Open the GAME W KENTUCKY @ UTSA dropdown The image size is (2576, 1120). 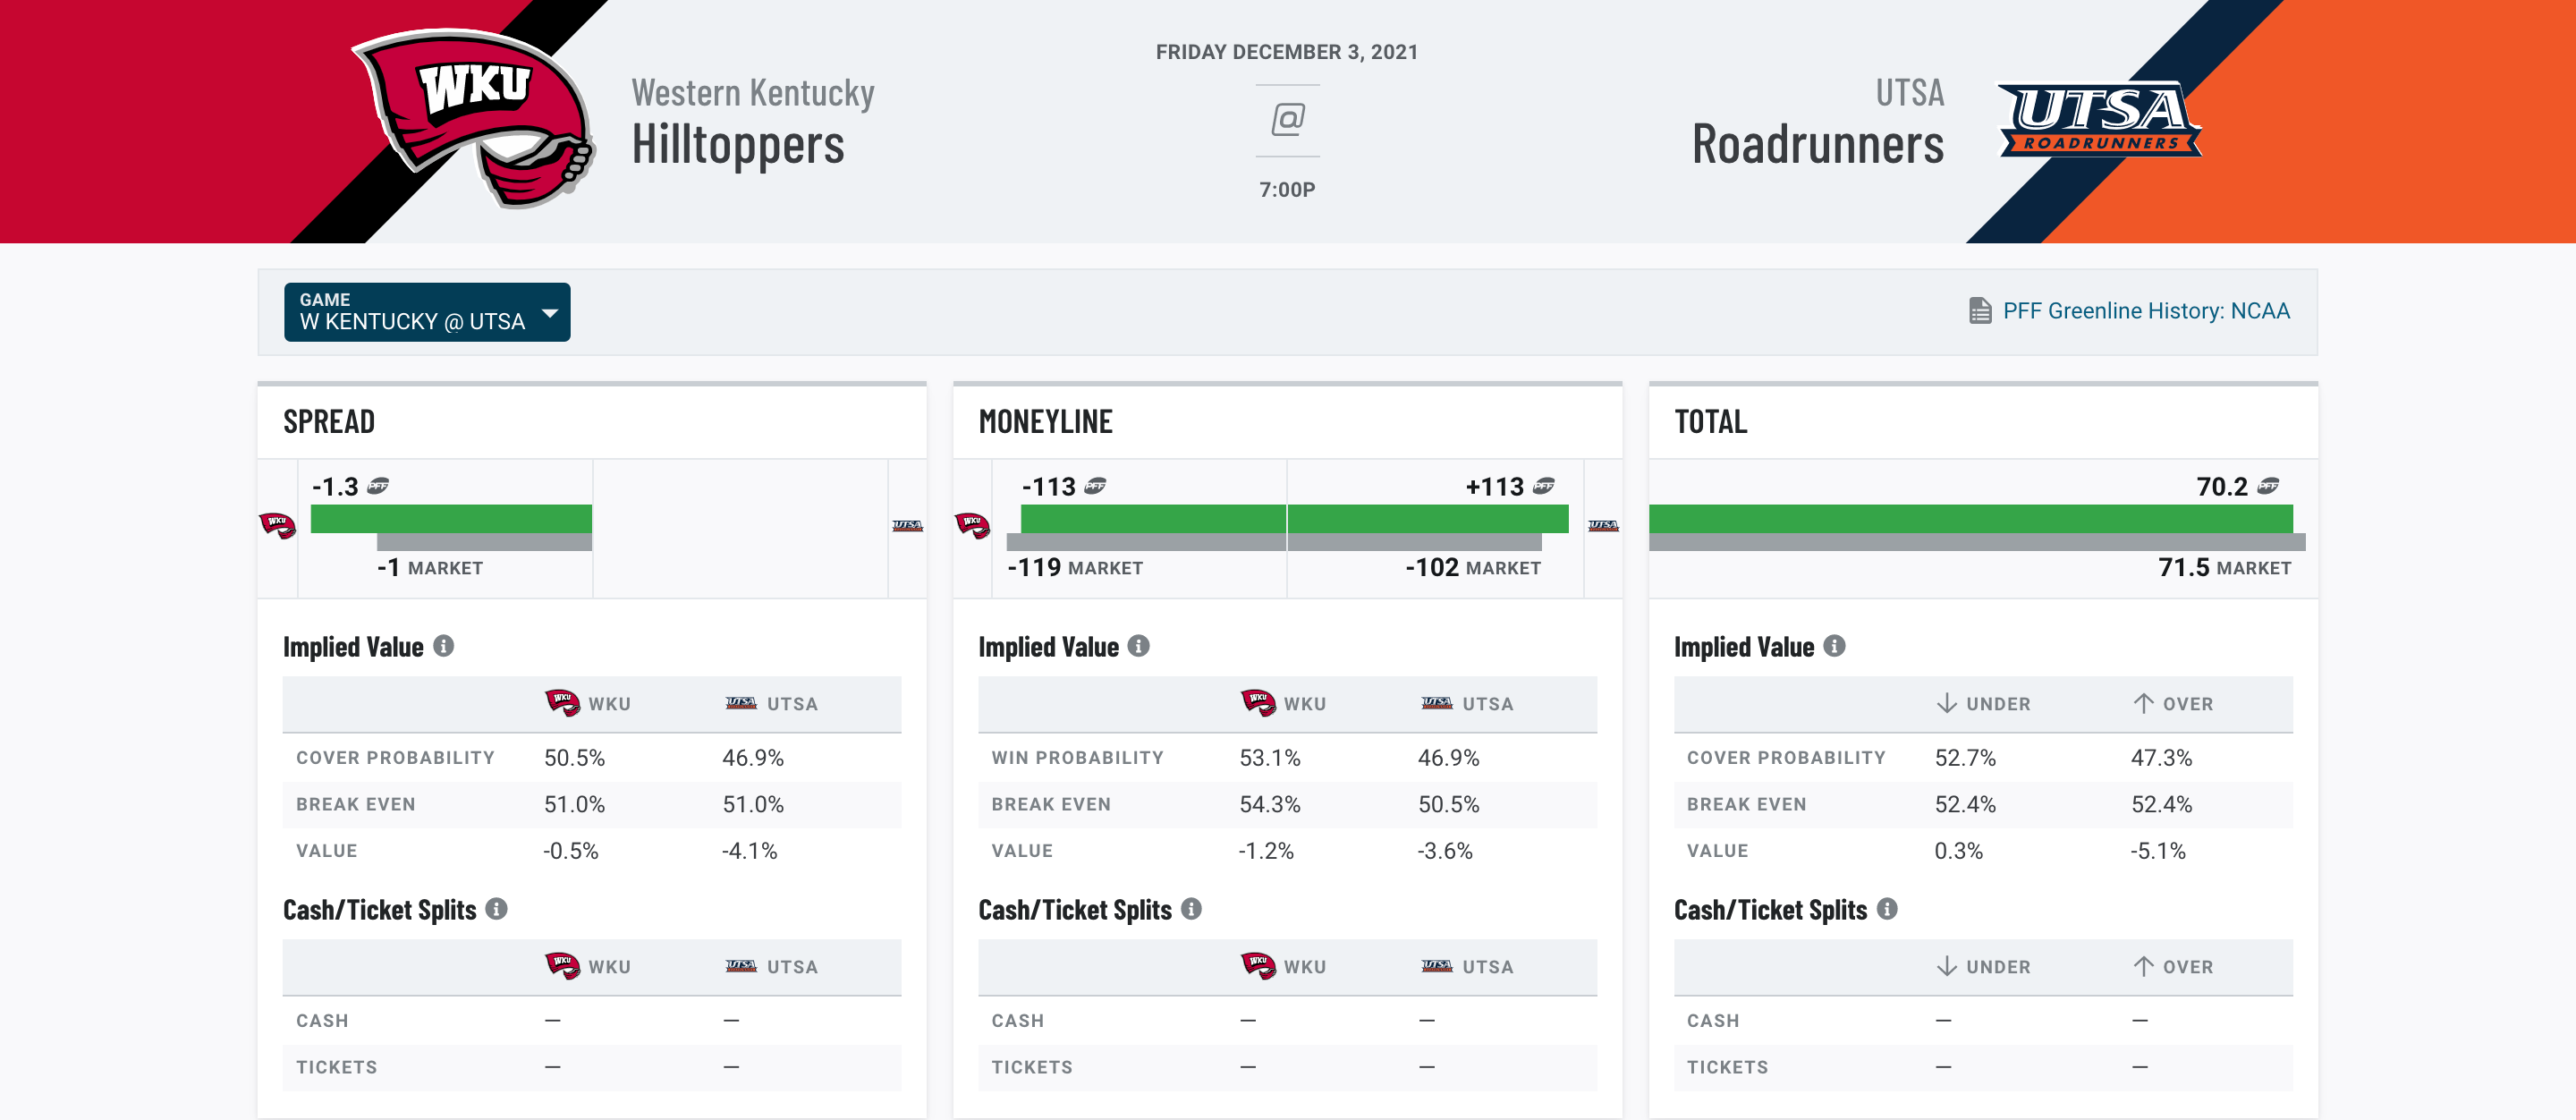tap(427, 312)
